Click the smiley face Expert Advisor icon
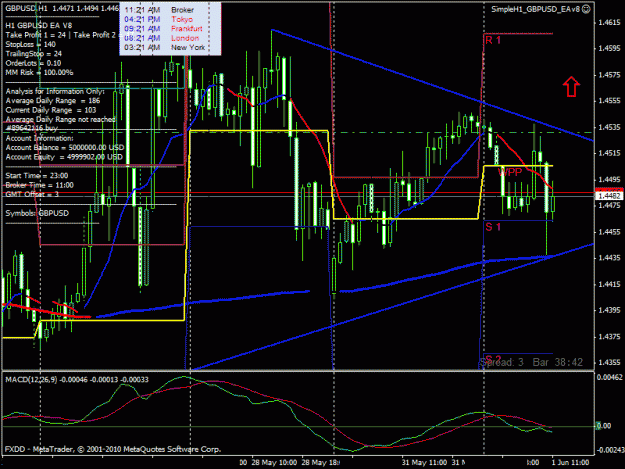Image resolution: width=625 pixels, height=469 pixels. click(x=586, y=9)
